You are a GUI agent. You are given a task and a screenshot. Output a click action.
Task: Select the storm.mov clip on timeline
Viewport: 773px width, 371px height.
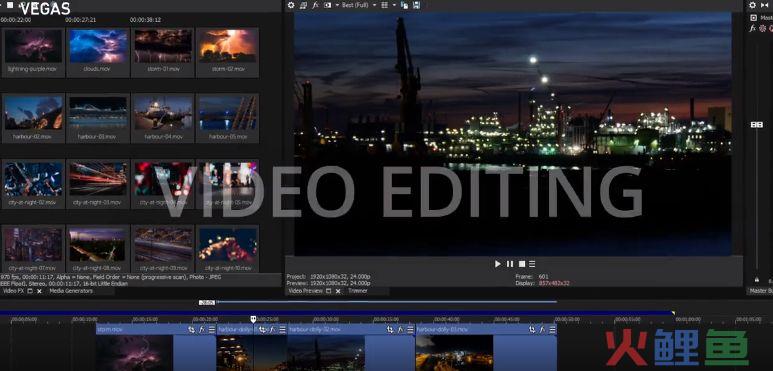156,347
